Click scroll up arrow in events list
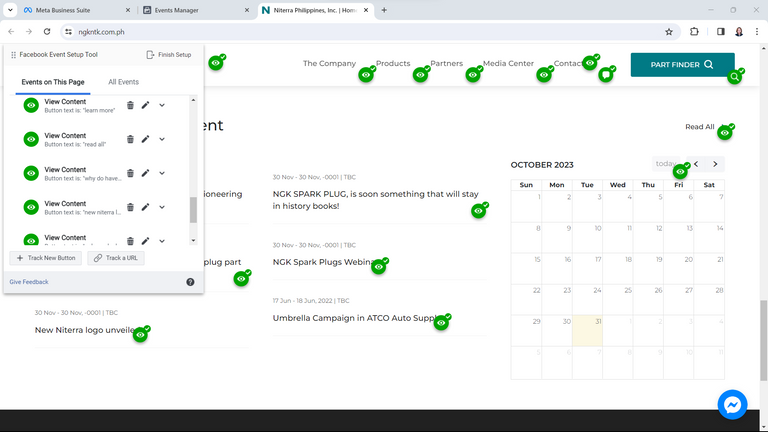 point(193,100)
